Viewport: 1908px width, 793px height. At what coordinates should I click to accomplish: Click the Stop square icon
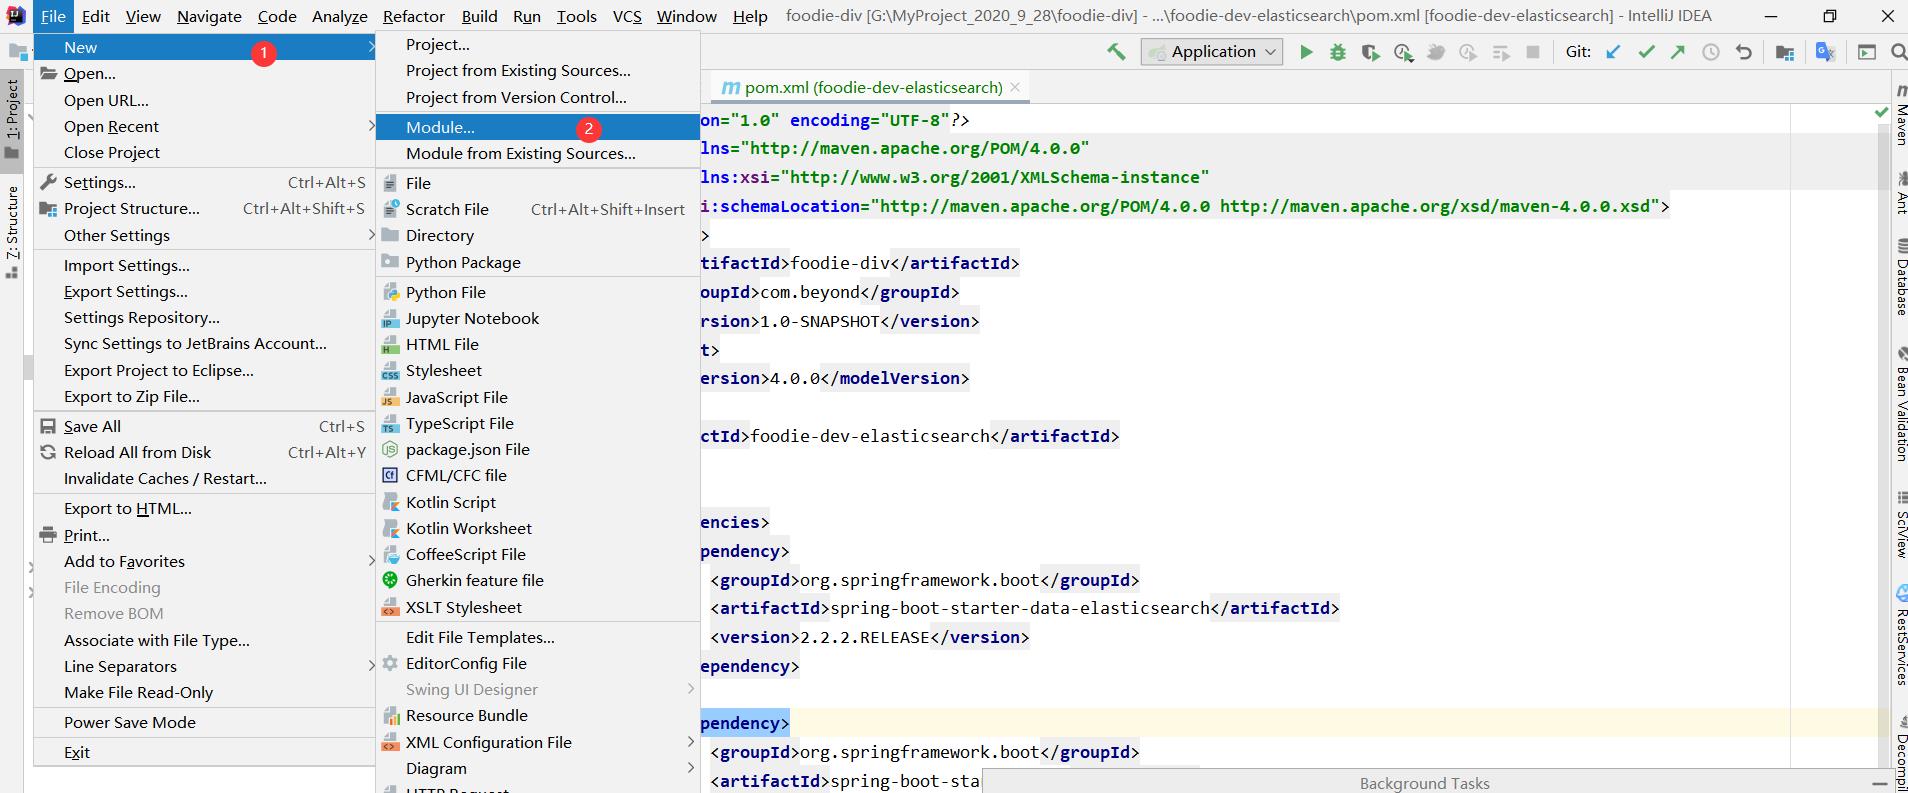pyautogui.click(x=1532, y=52)
